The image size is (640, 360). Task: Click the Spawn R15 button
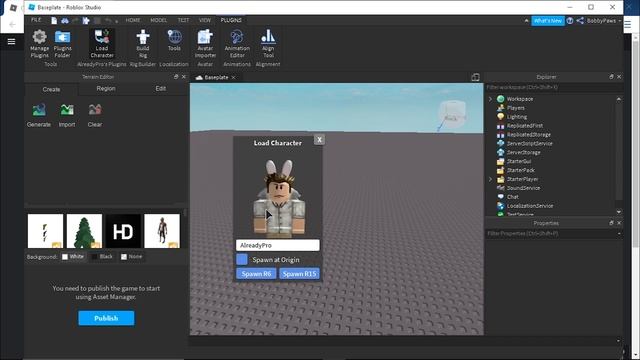pos(299,274)
